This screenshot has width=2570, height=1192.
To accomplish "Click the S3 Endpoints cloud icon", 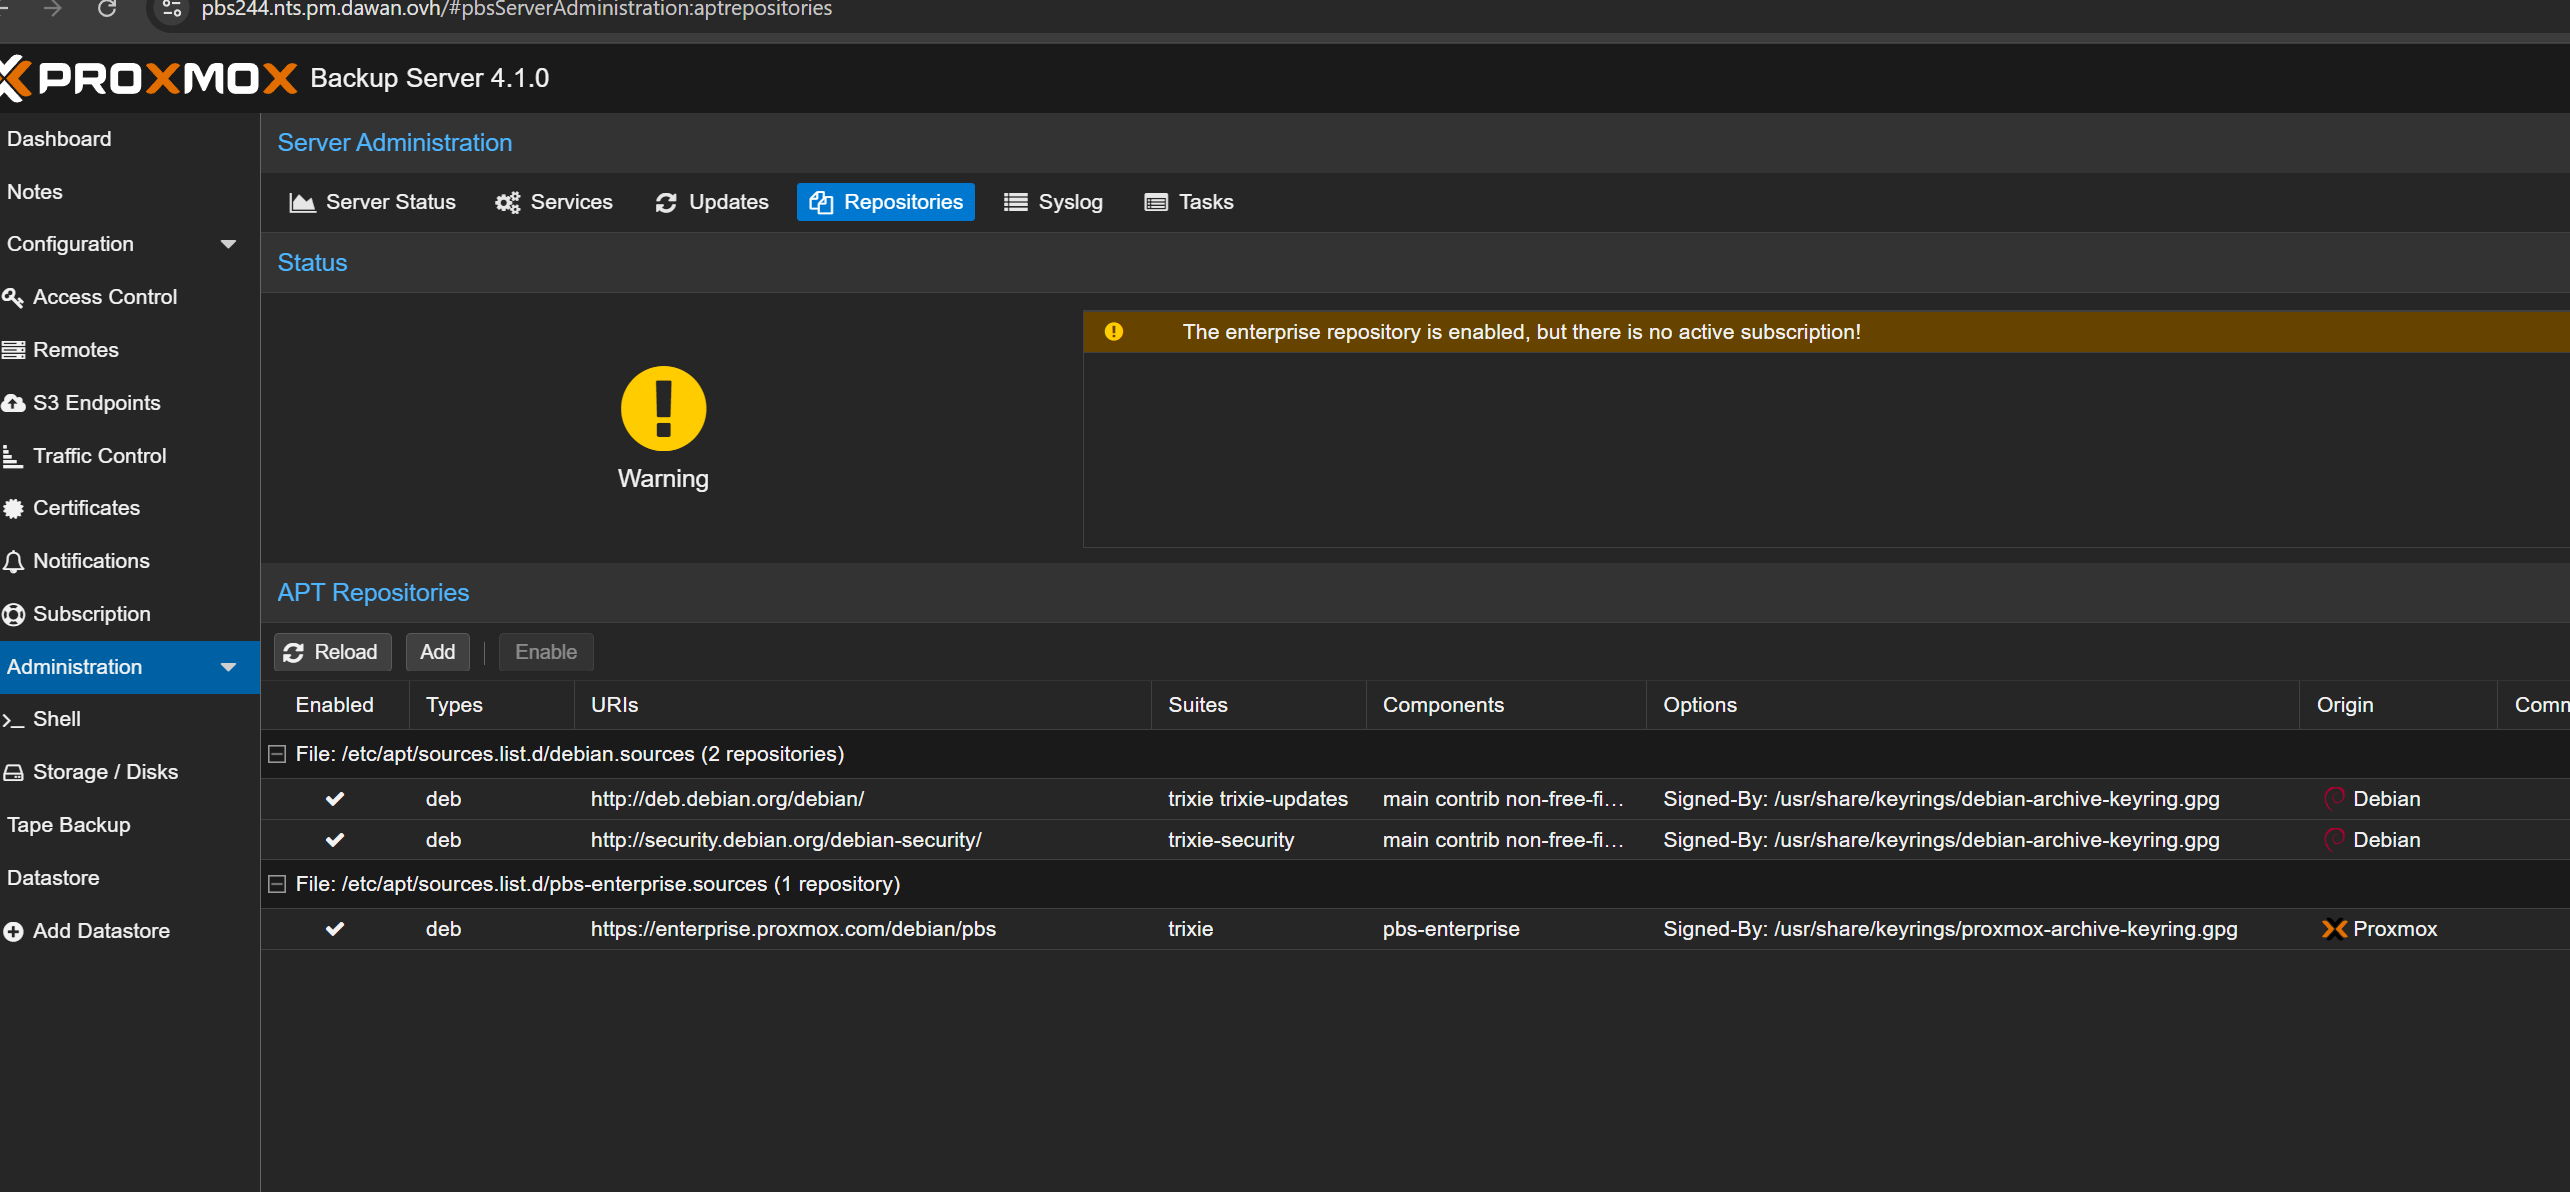I will click(13, 403).
